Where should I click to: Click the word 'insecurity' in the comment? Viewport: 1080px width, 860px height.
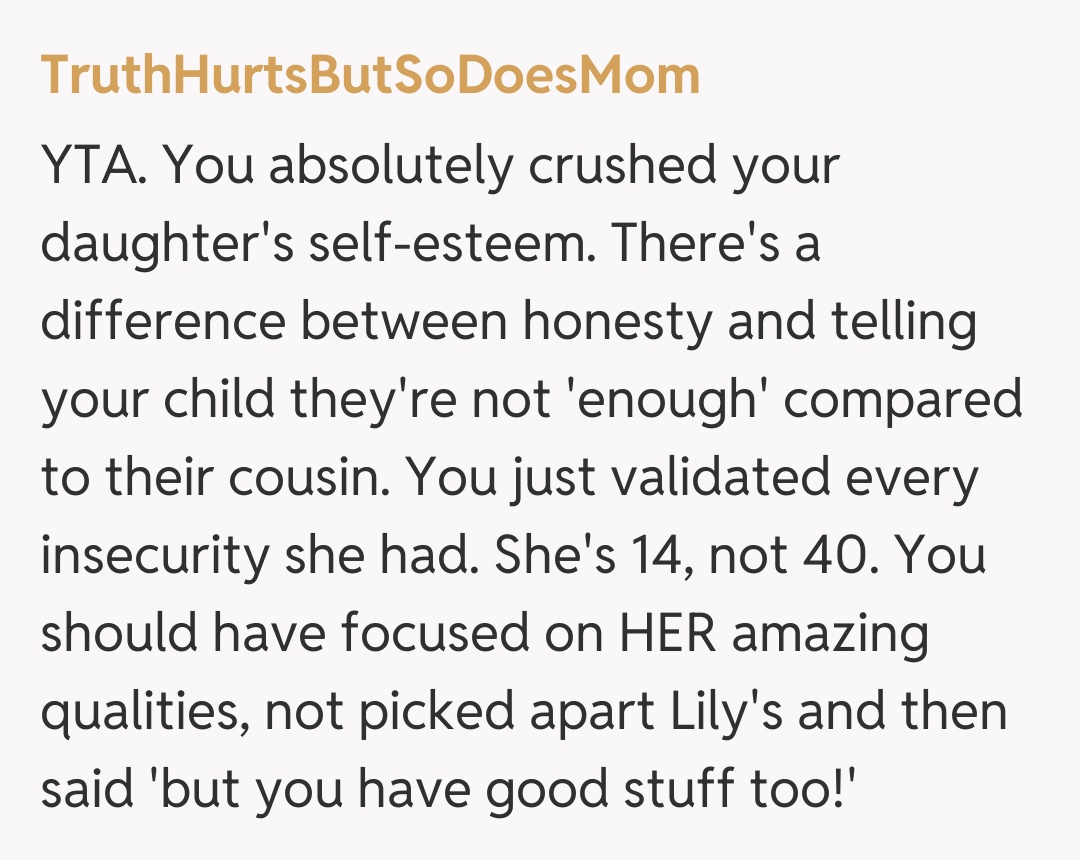pos(155,555)
